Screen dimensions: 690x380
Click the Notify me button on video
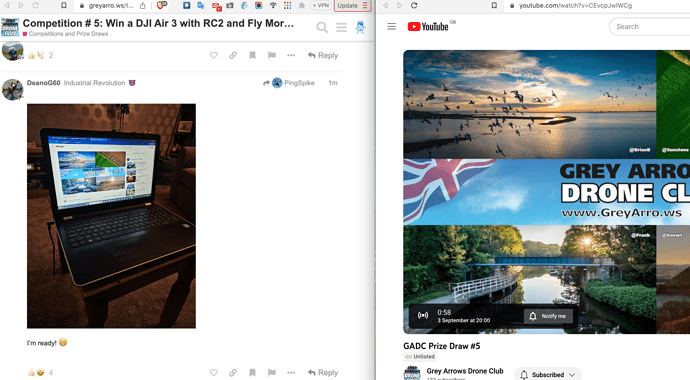pos(548,316)
